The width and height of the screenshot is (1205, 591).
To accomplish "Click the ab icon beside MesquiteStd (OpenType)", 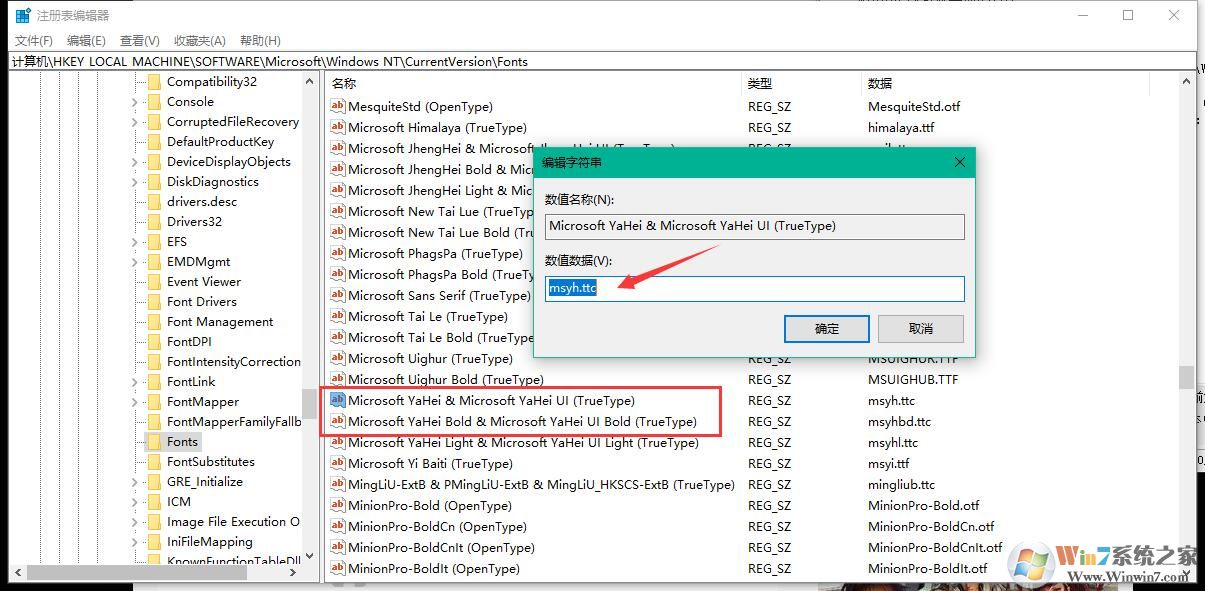I will [337, 106].
